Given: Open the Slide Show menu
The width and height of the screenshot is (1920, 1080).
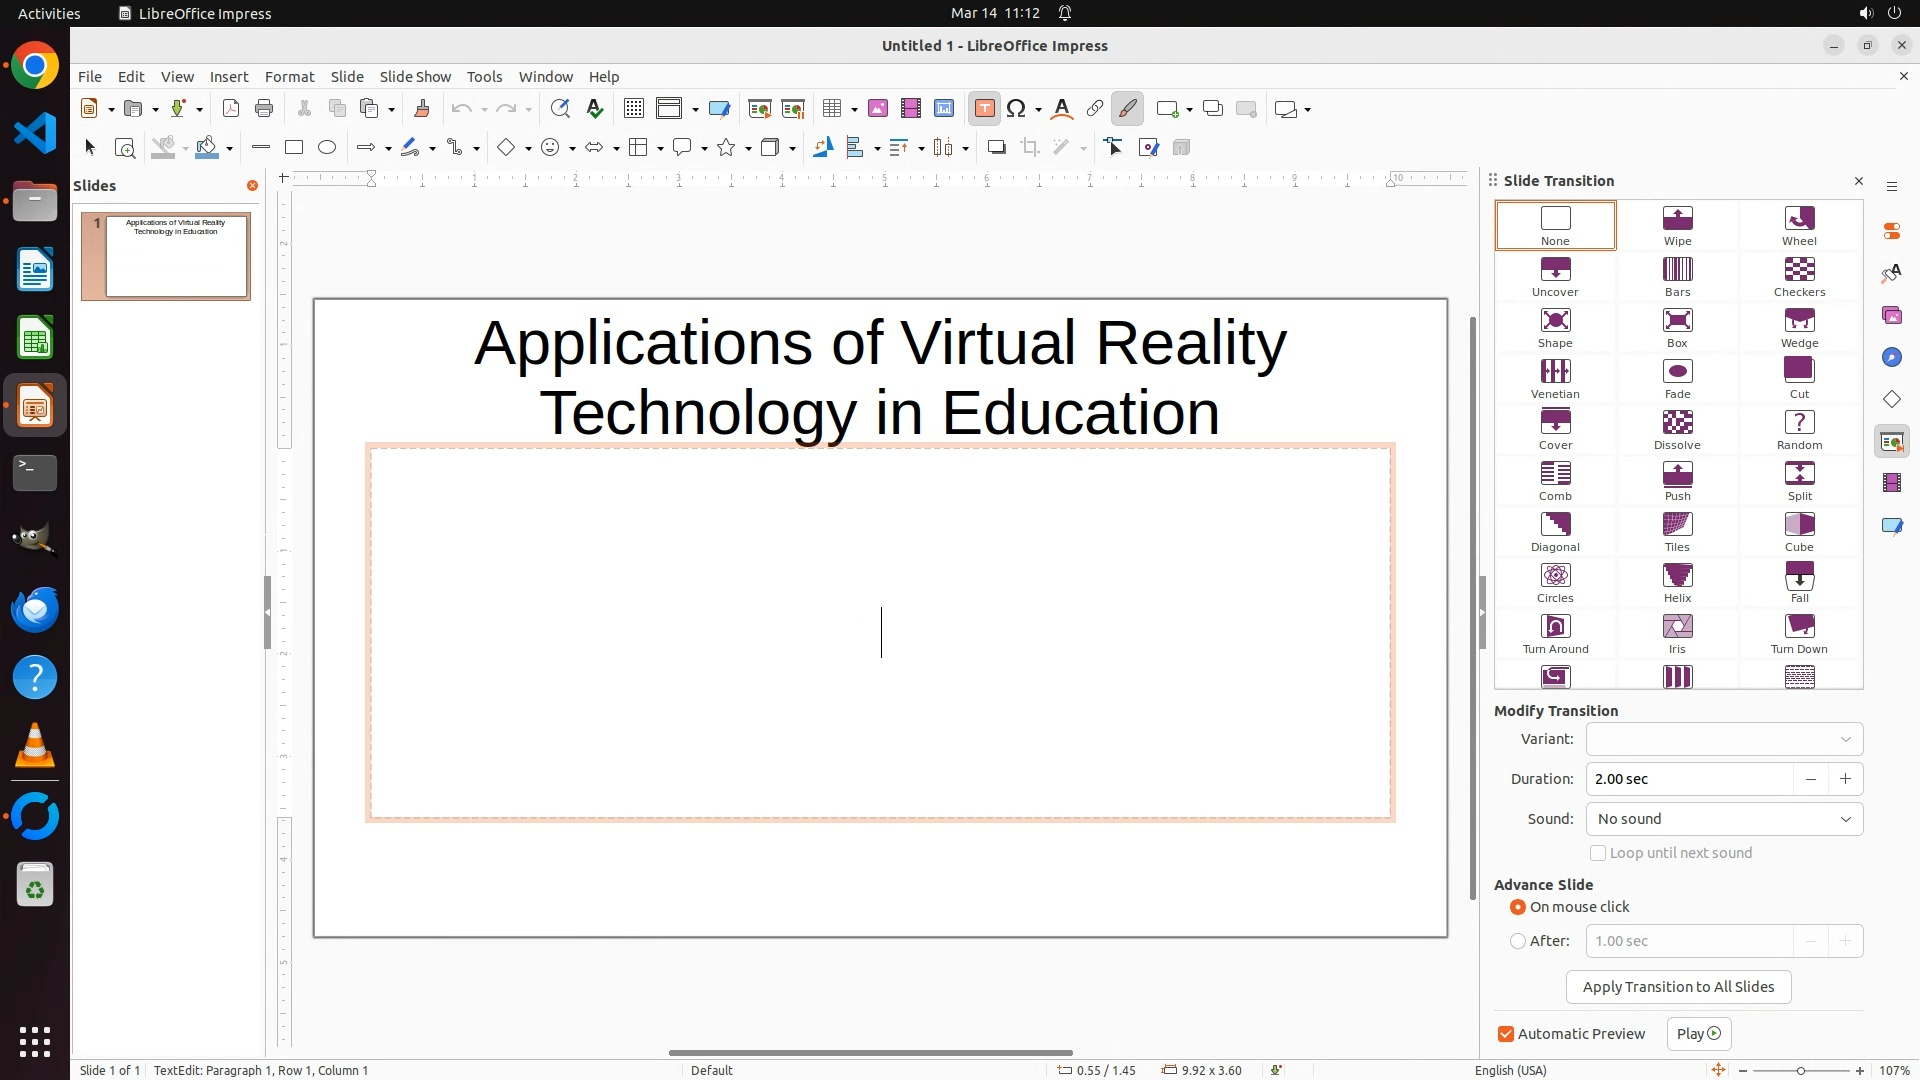Looking at the screenshot, I should pyautogui.click(x=415, y=77).
